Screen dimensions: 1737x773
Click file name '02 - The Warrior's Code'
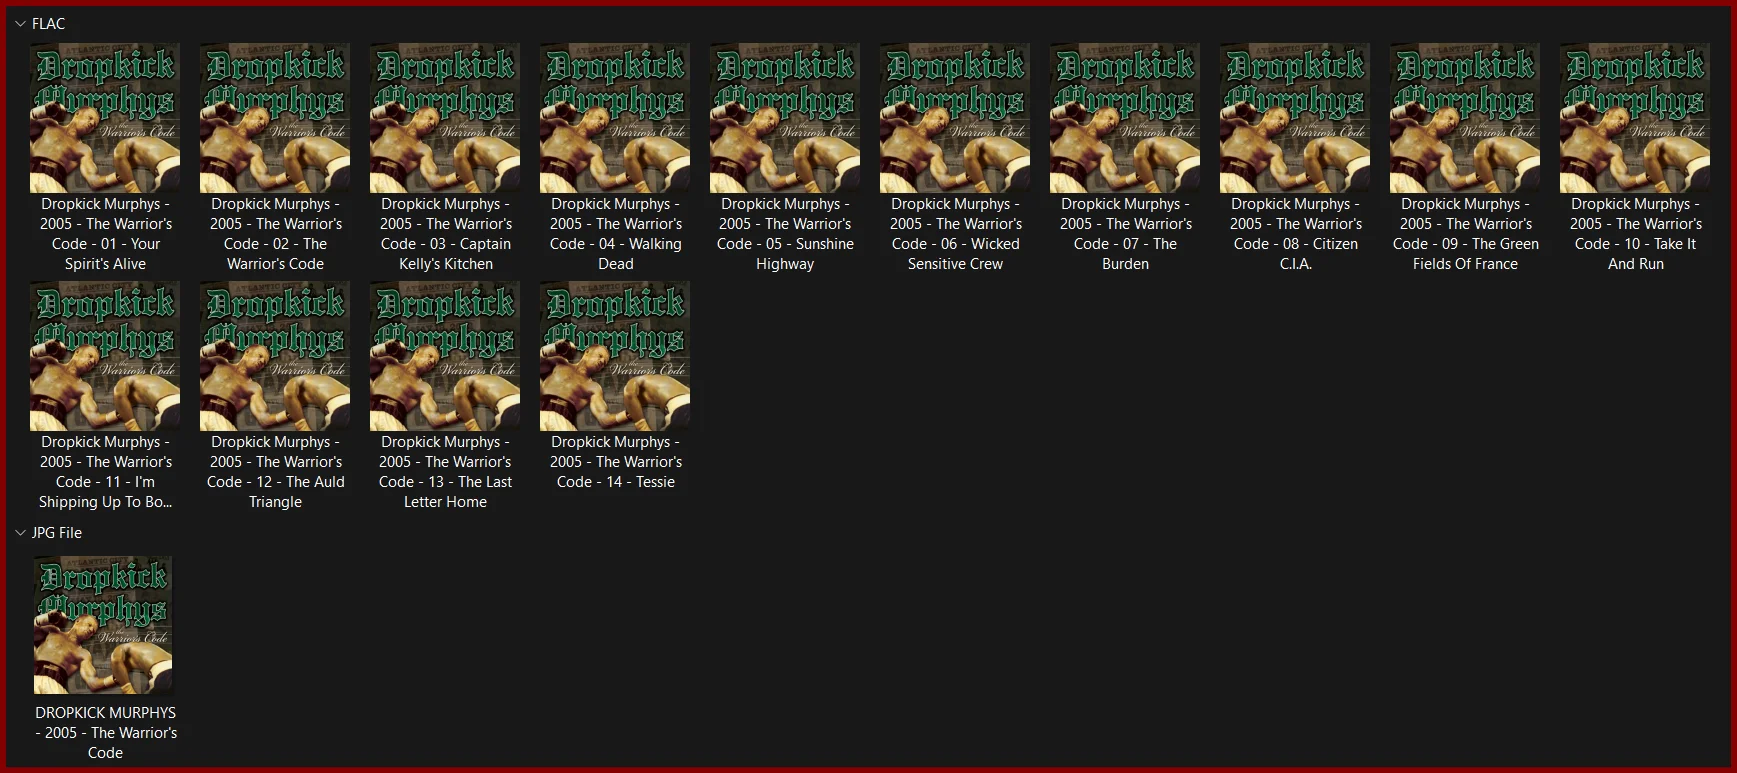point(275,234)
